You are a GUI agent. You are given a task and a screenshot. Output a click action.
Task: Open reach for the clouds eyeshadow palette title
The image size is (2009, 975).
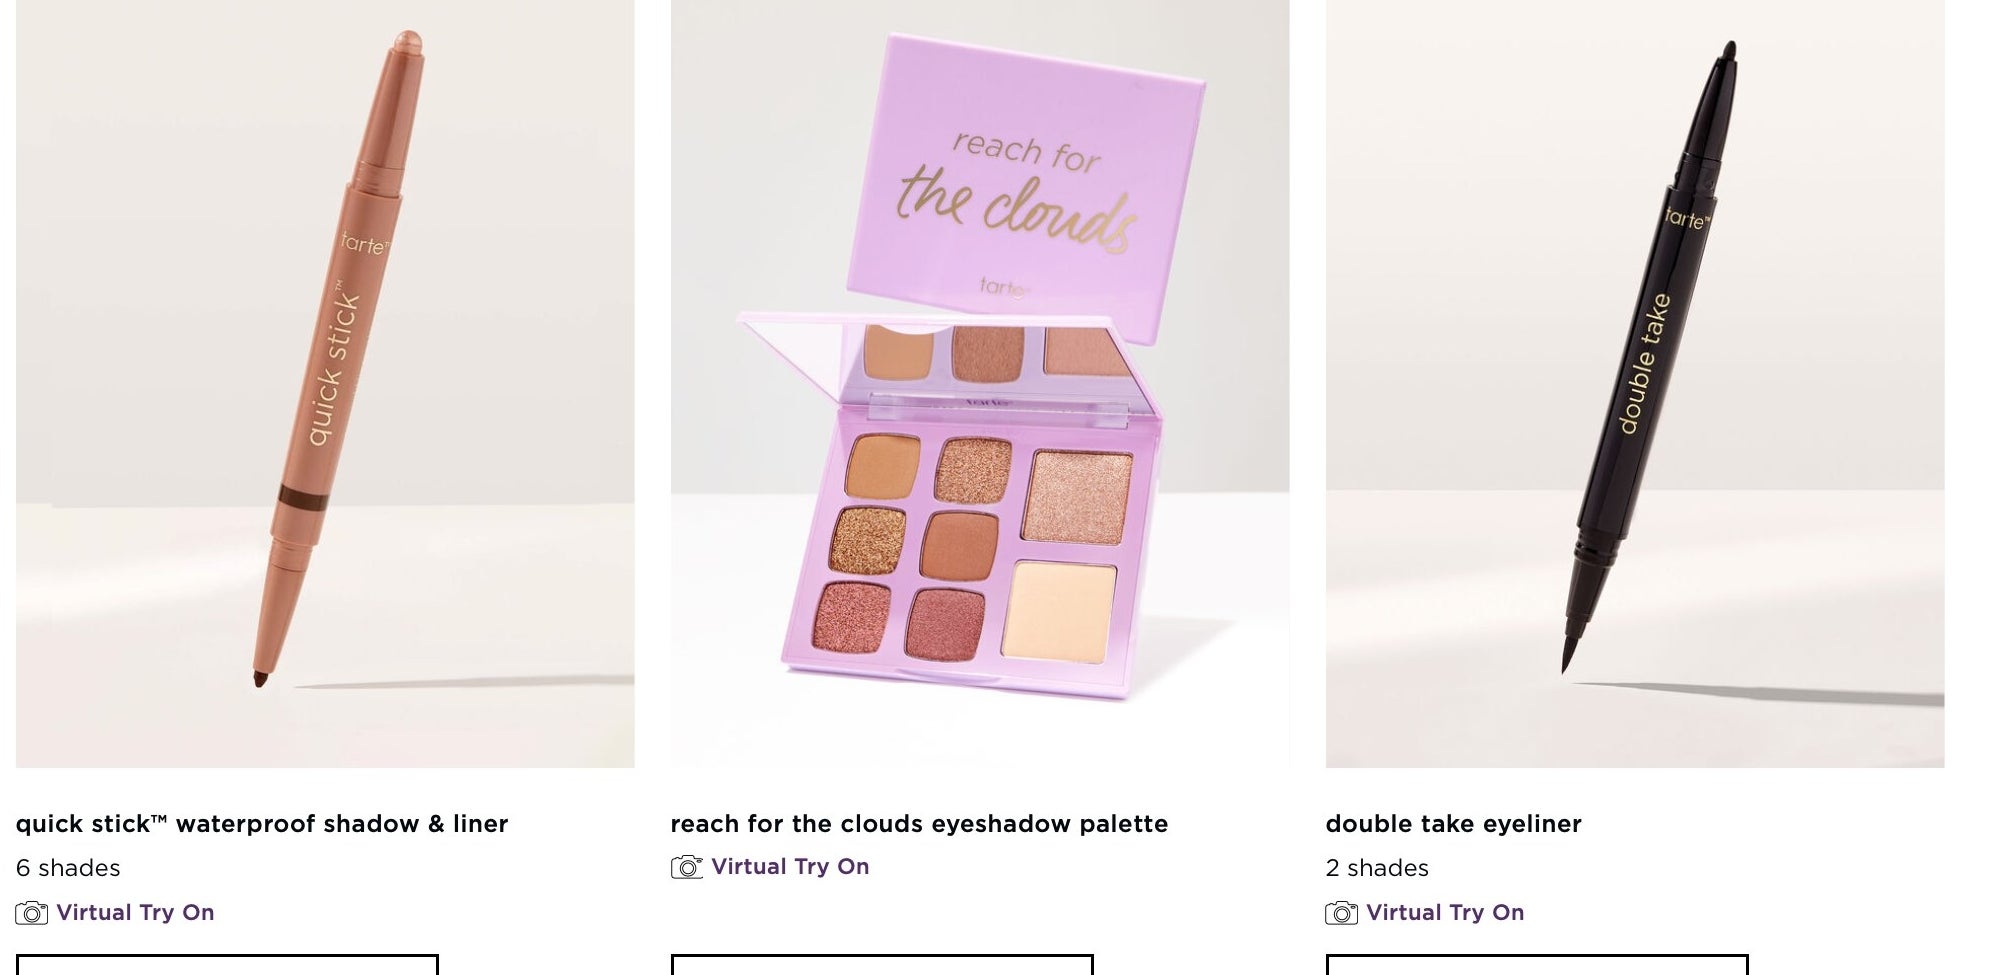pos(919,824)
